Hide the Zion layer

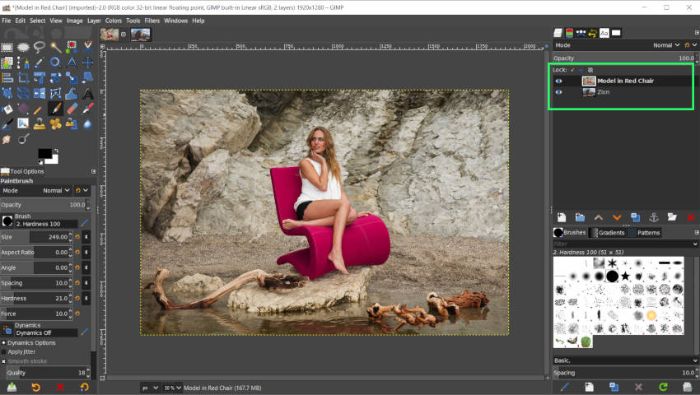pyautogui.click(x=558, y=92)
